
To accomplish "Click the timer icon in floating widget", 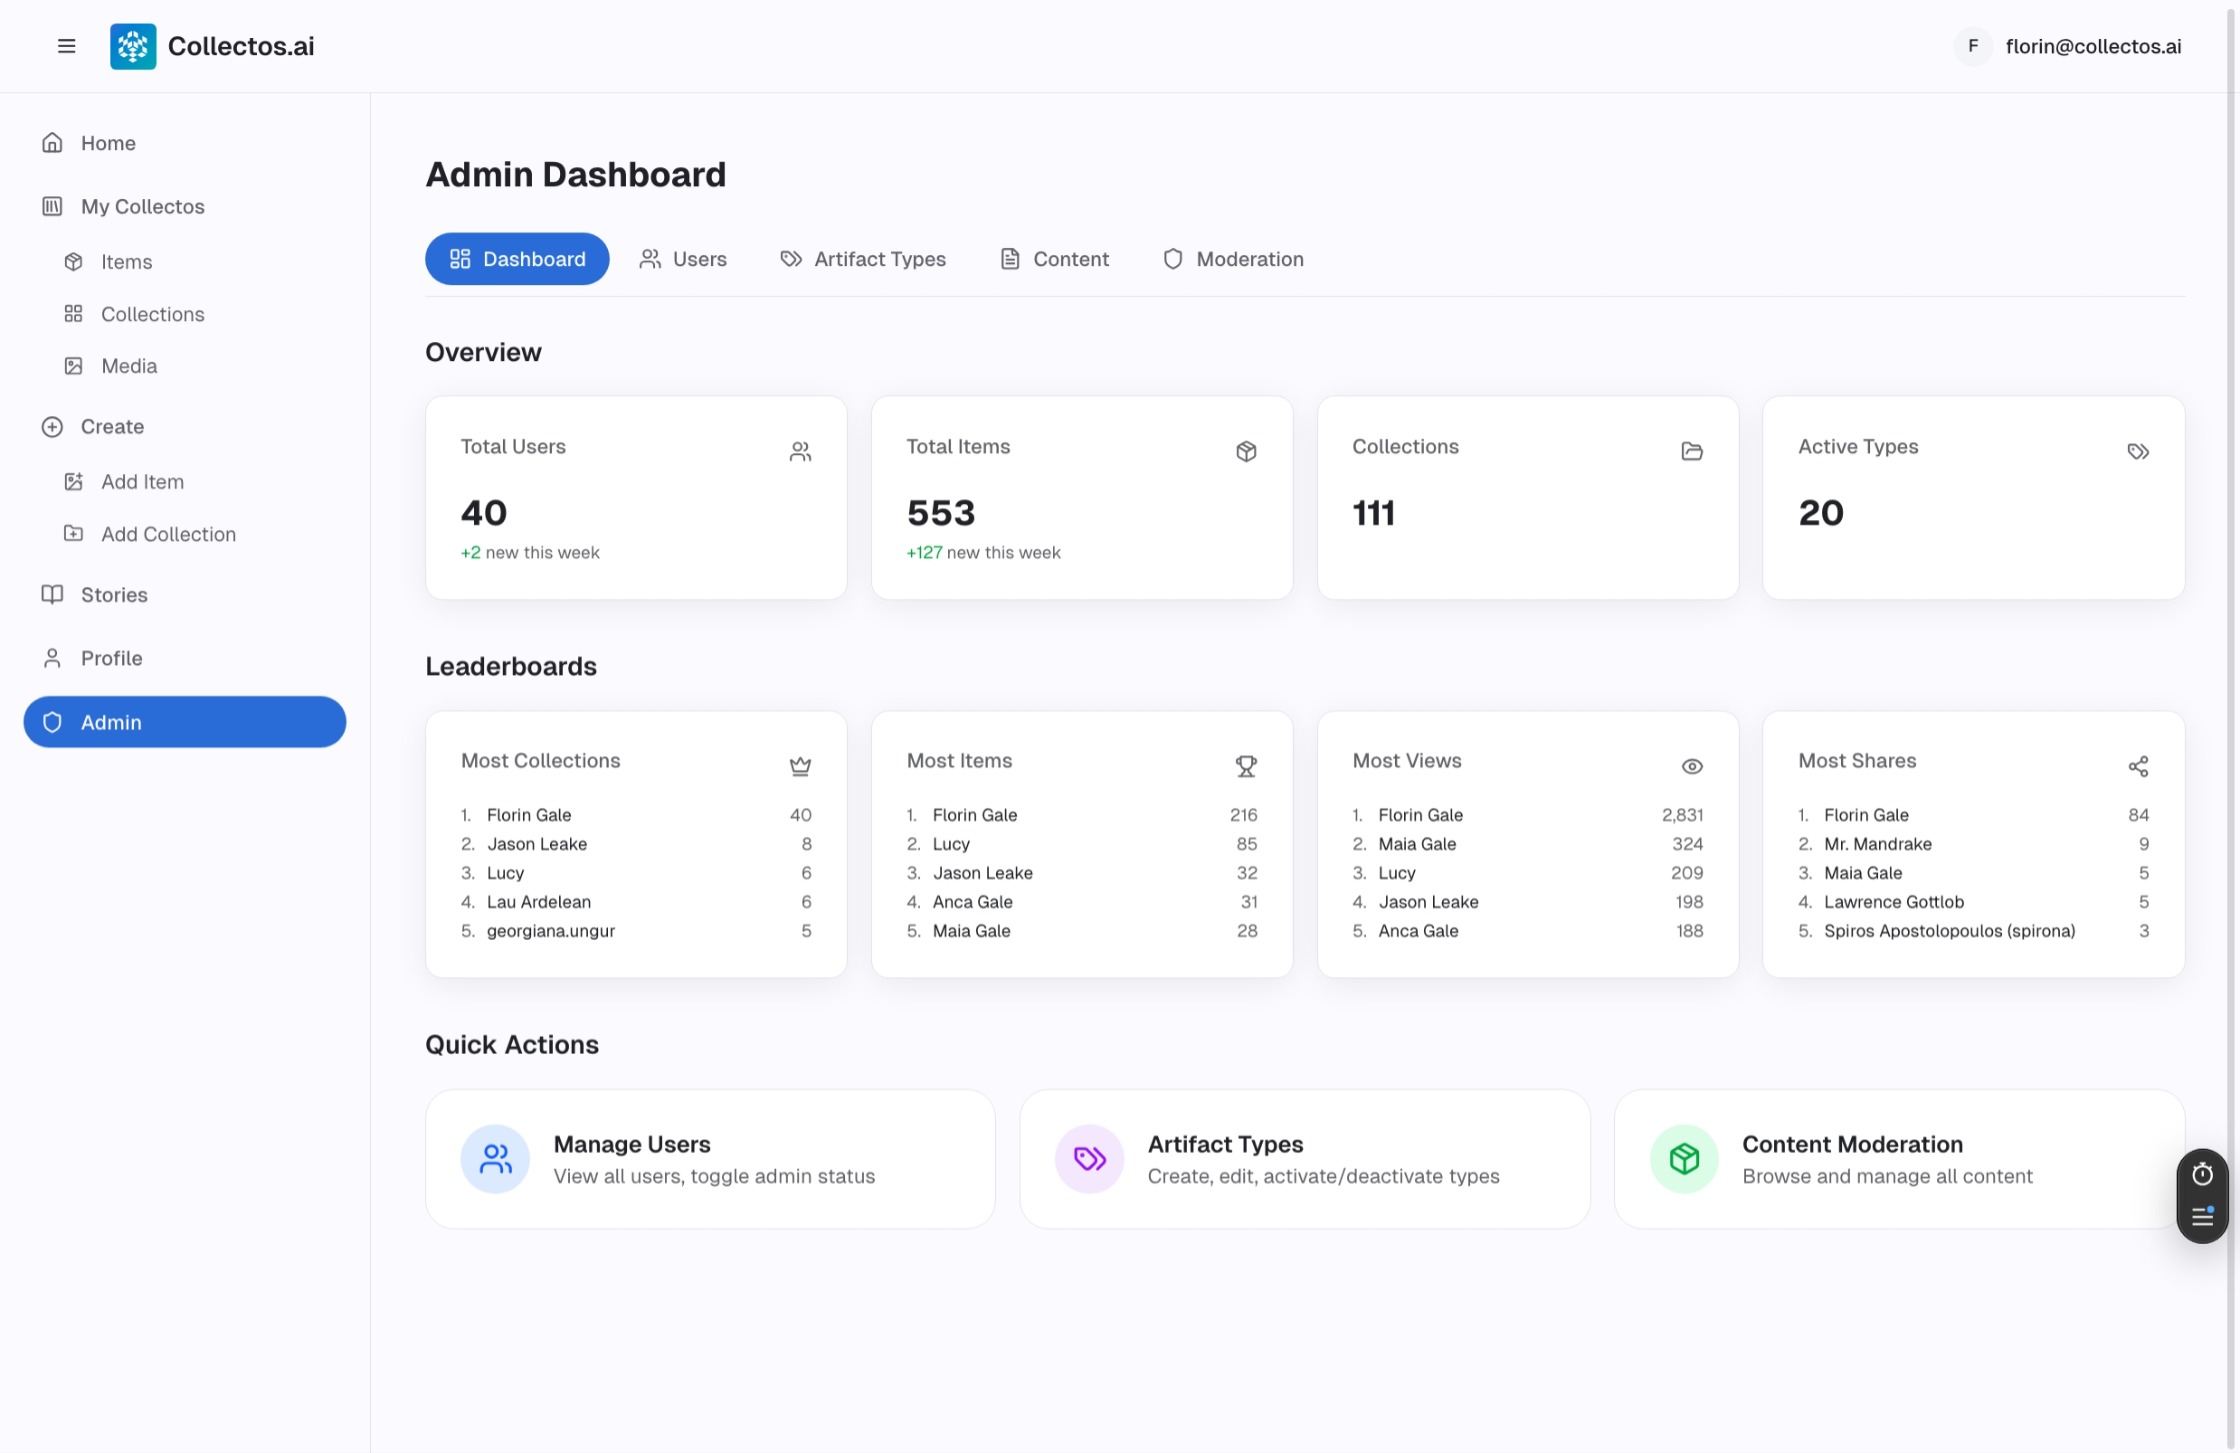I will [2202, 1174].
